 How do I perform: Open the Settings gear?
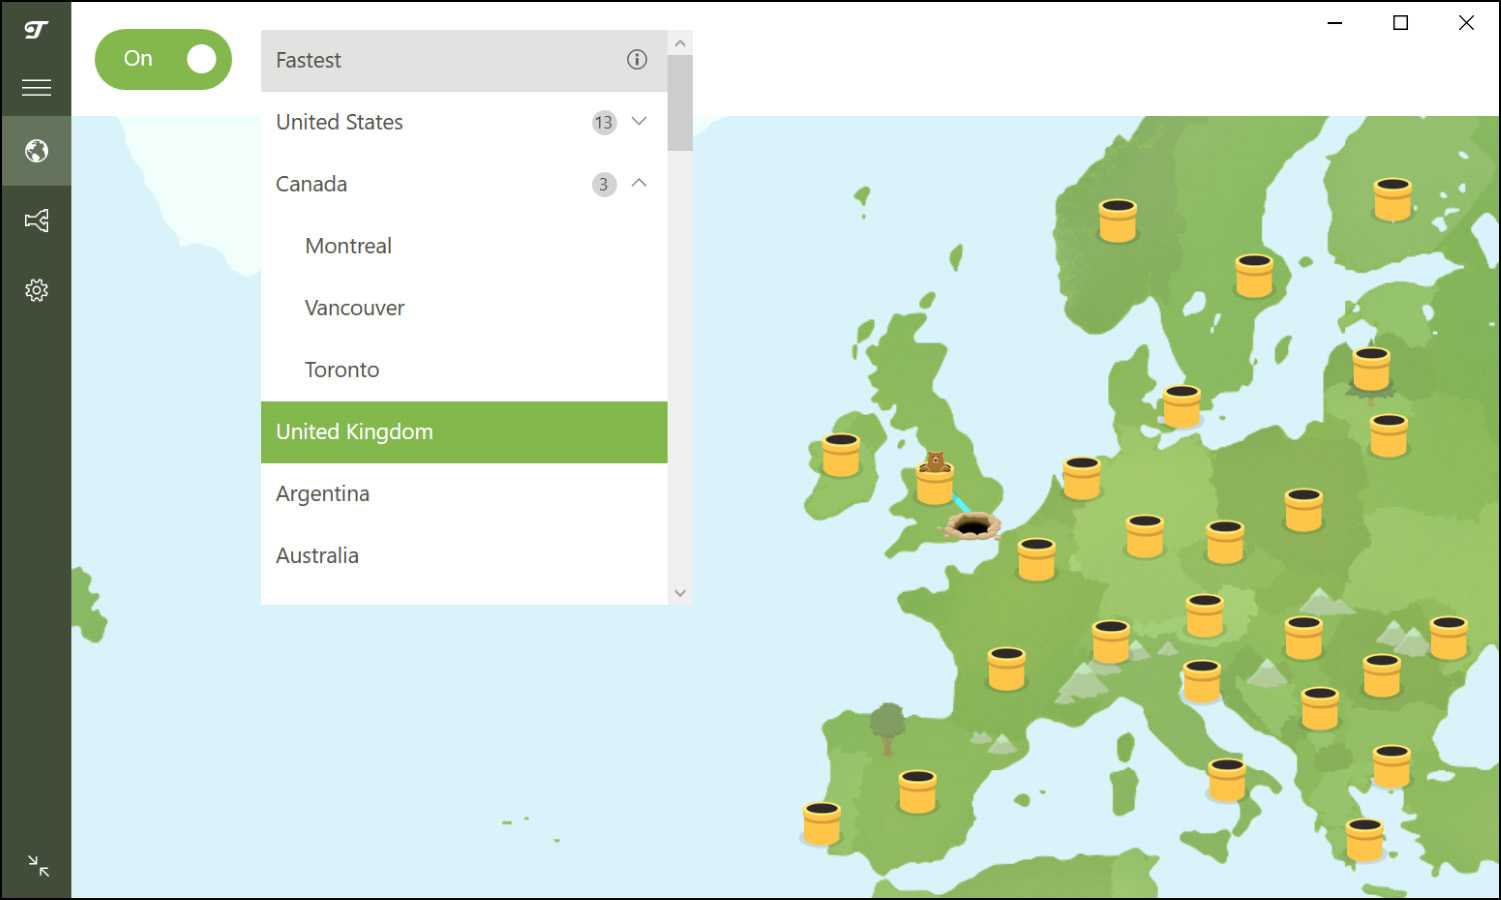point(36,289)
